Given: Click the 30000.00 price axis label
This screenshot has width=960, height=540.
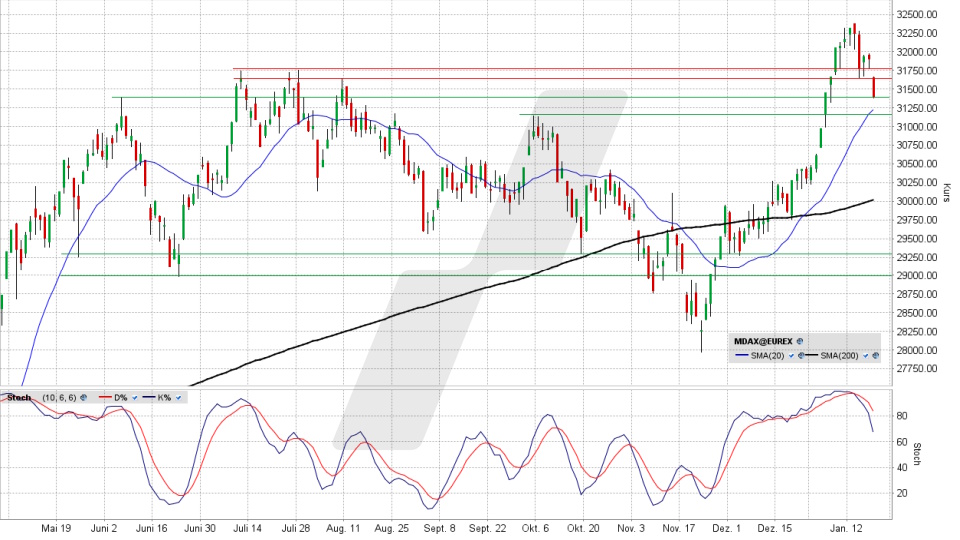Looking at the screenshot, I should coord(917,201).
